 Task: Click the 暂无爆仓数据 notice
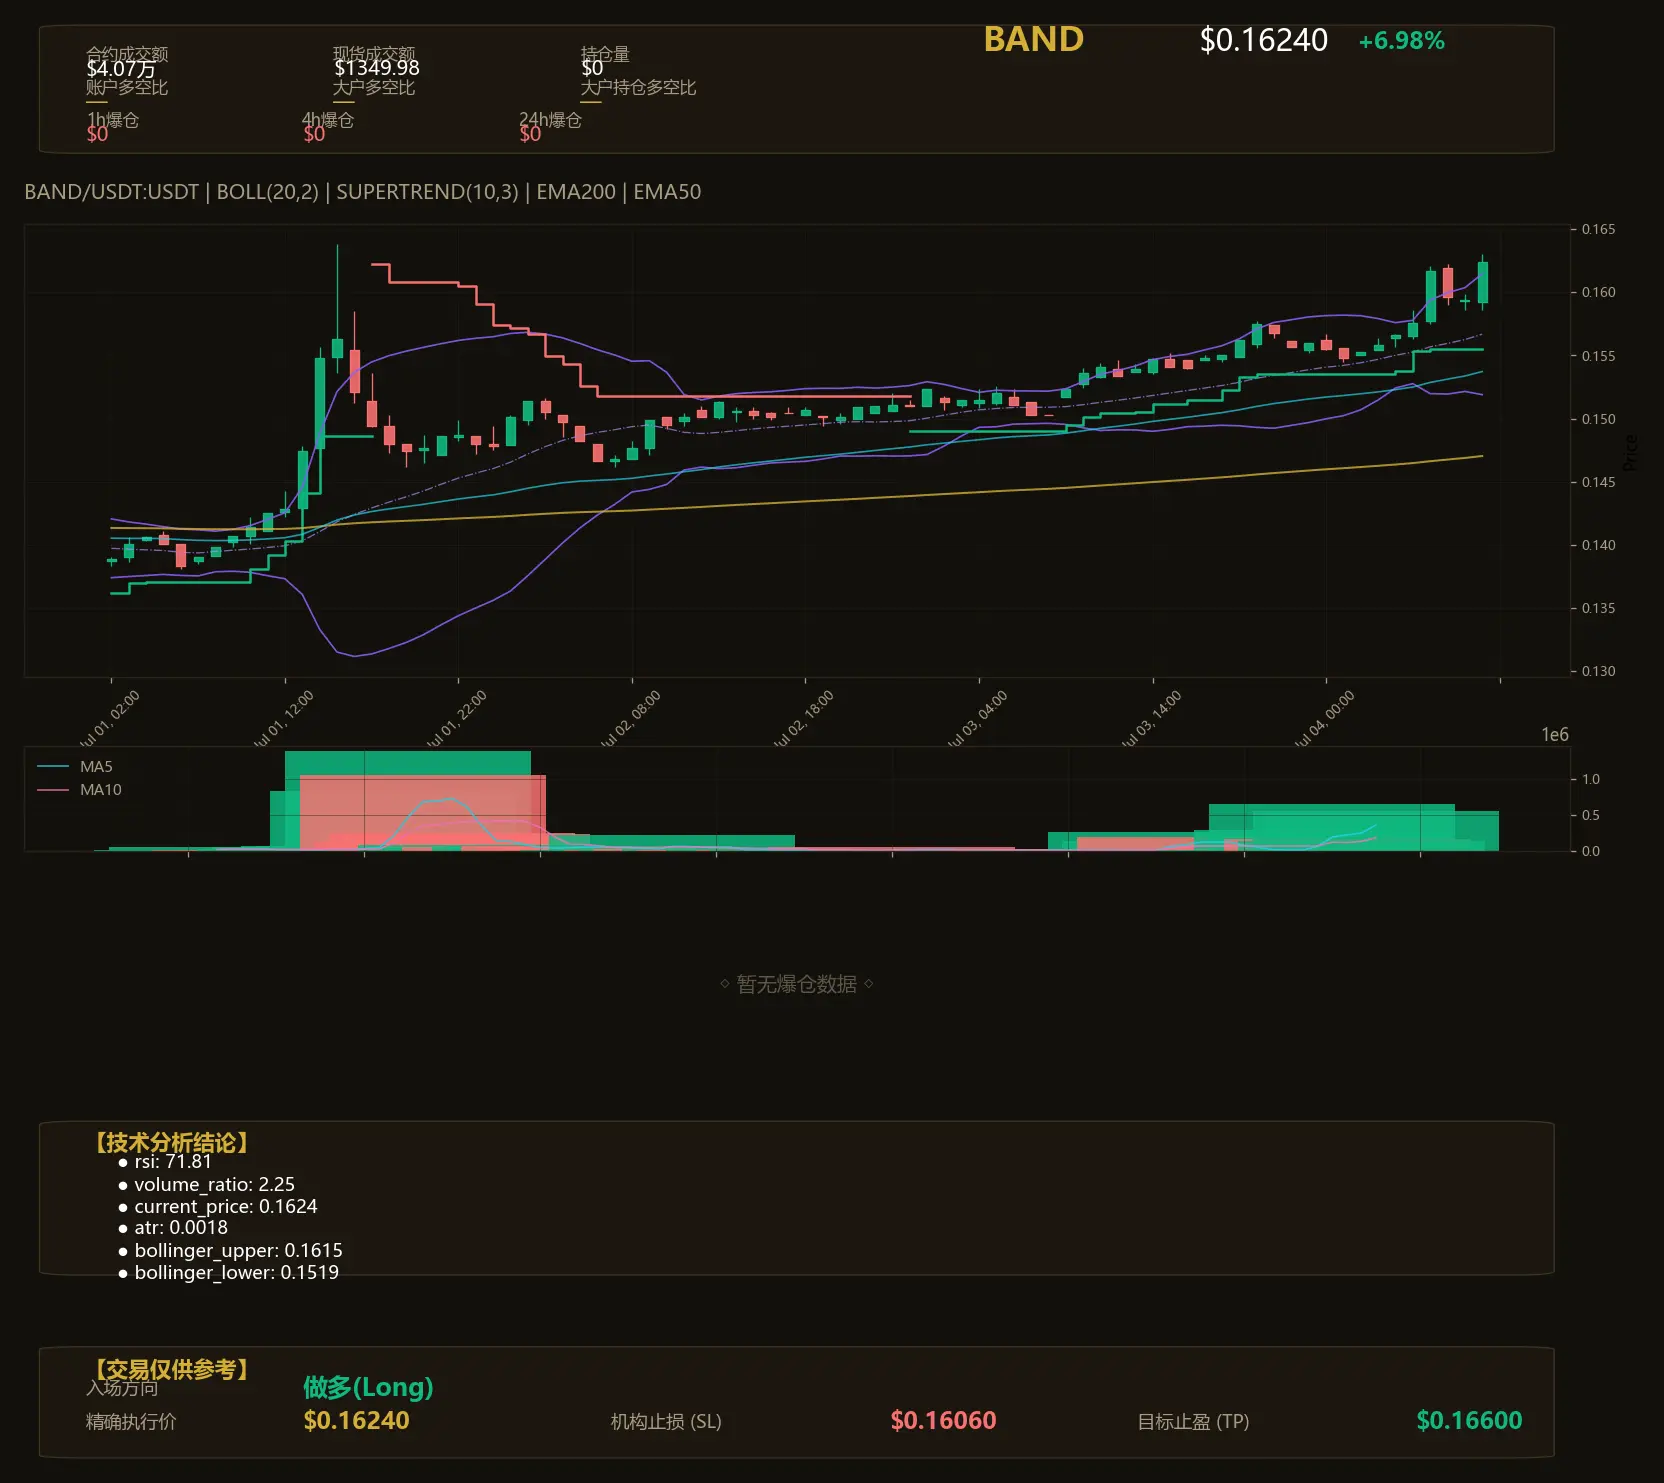[797, 984]
